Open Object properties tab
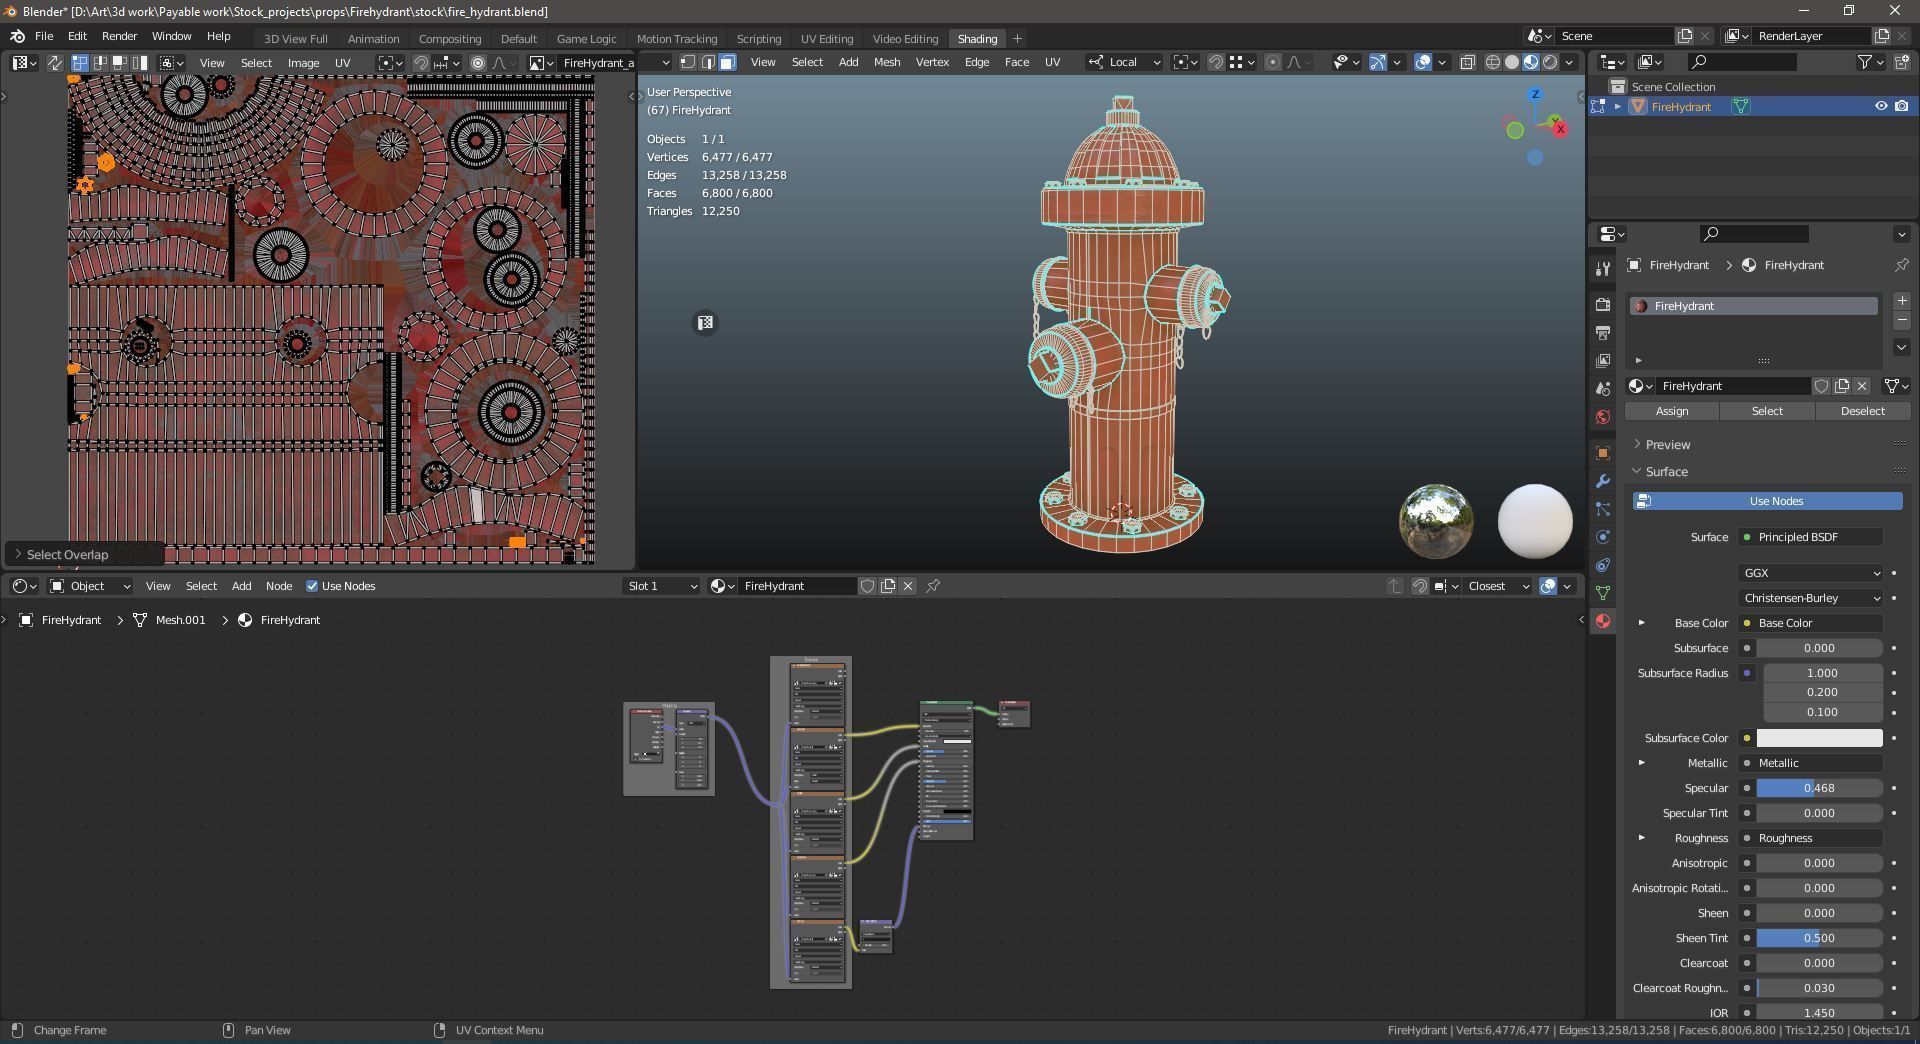The height and width of the screenshot is (1044, 1920). [1603, 453]
